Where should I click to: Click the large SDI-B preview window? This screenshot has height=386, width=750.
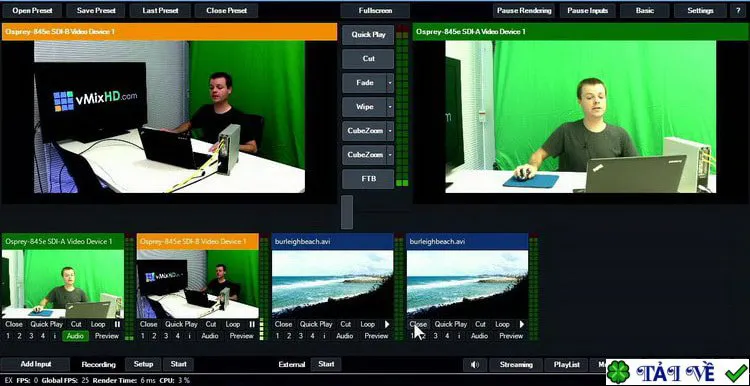point(169,117)
